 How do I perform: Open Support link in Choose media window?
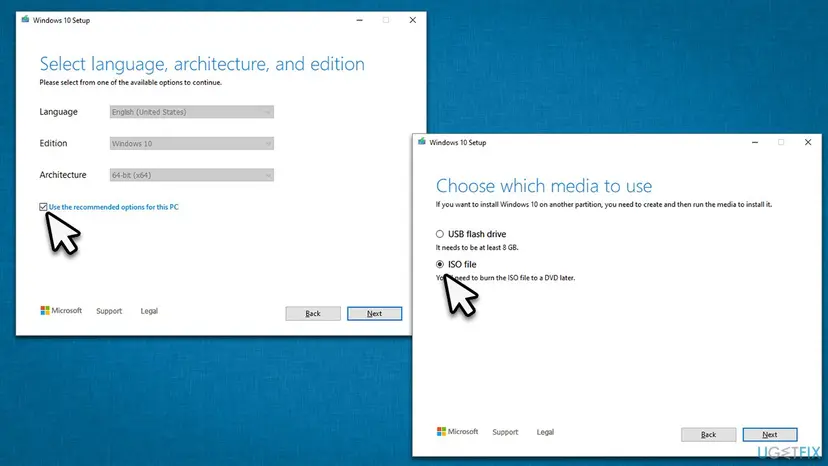[x=505, y=432]
